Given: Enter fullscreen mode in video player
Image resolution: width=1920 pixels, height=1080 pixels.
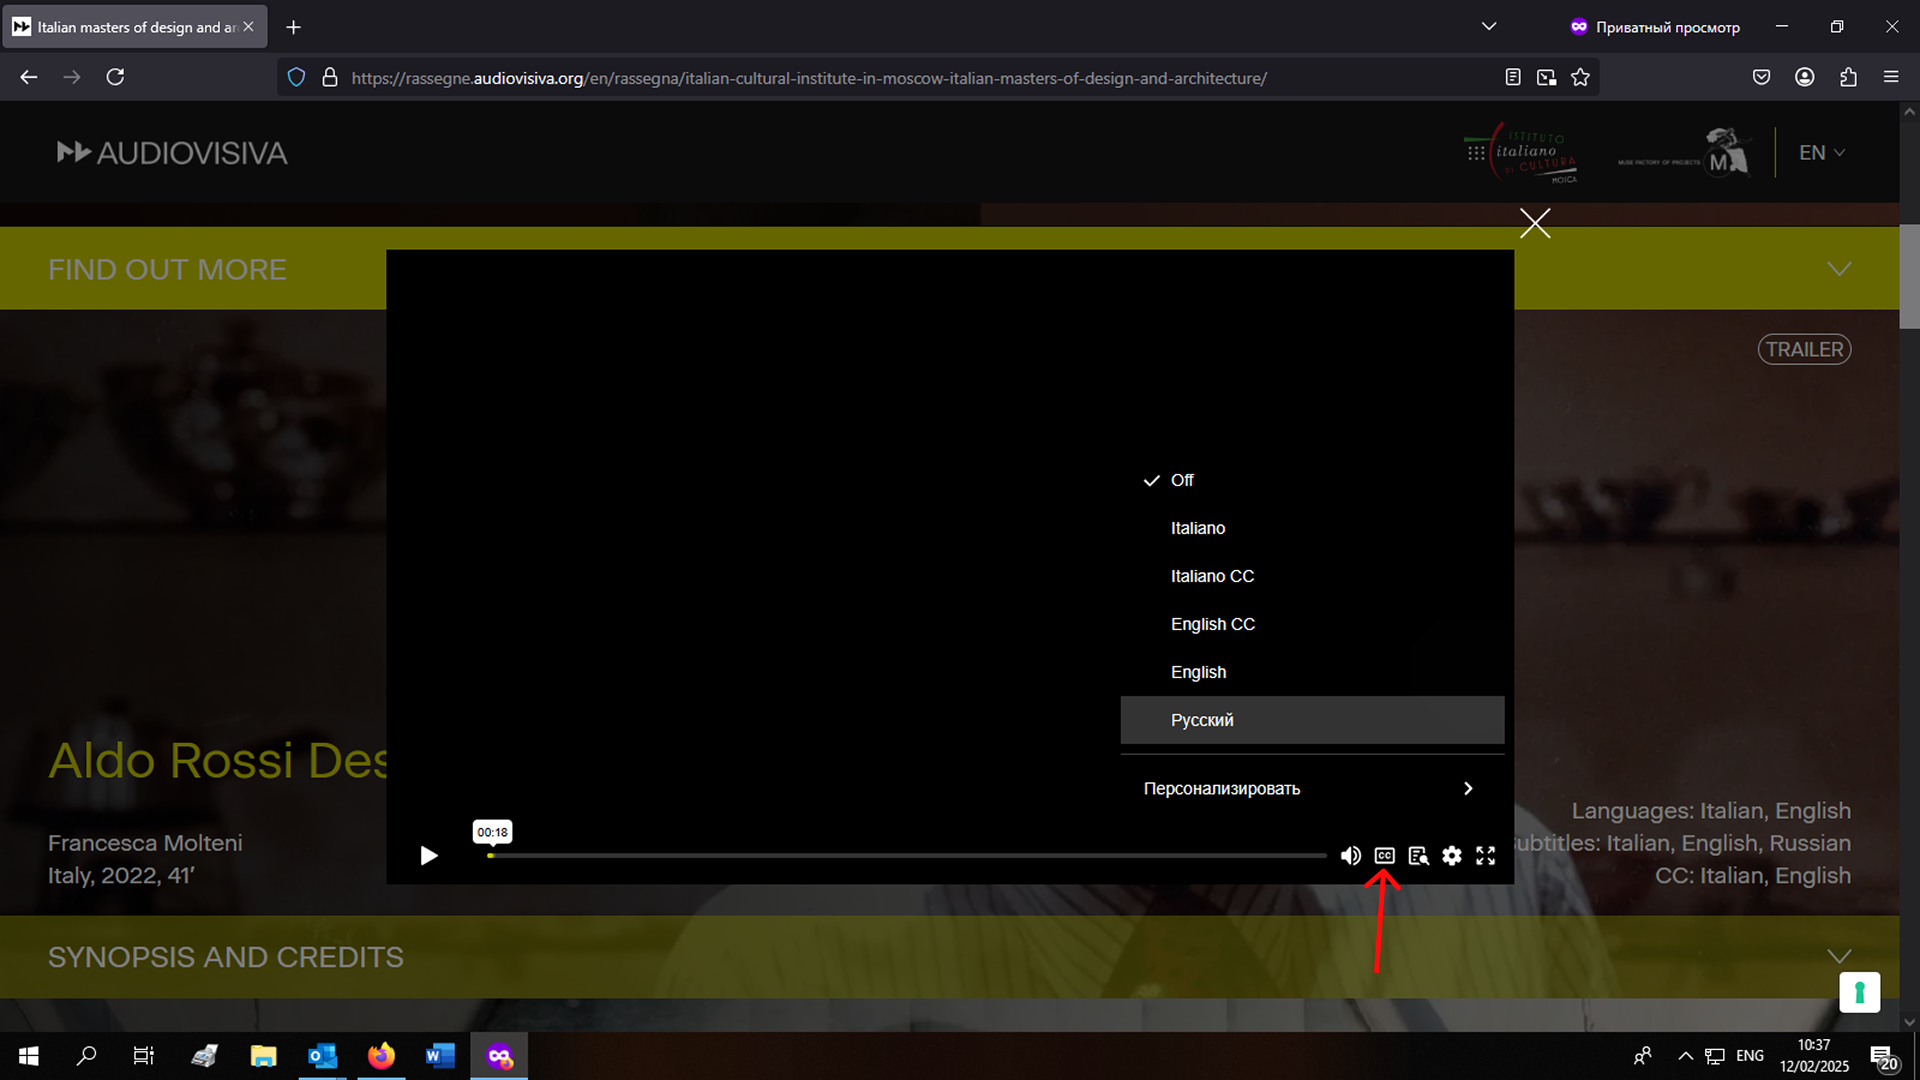Looking at the screenshot, I should pos(1486,856).
